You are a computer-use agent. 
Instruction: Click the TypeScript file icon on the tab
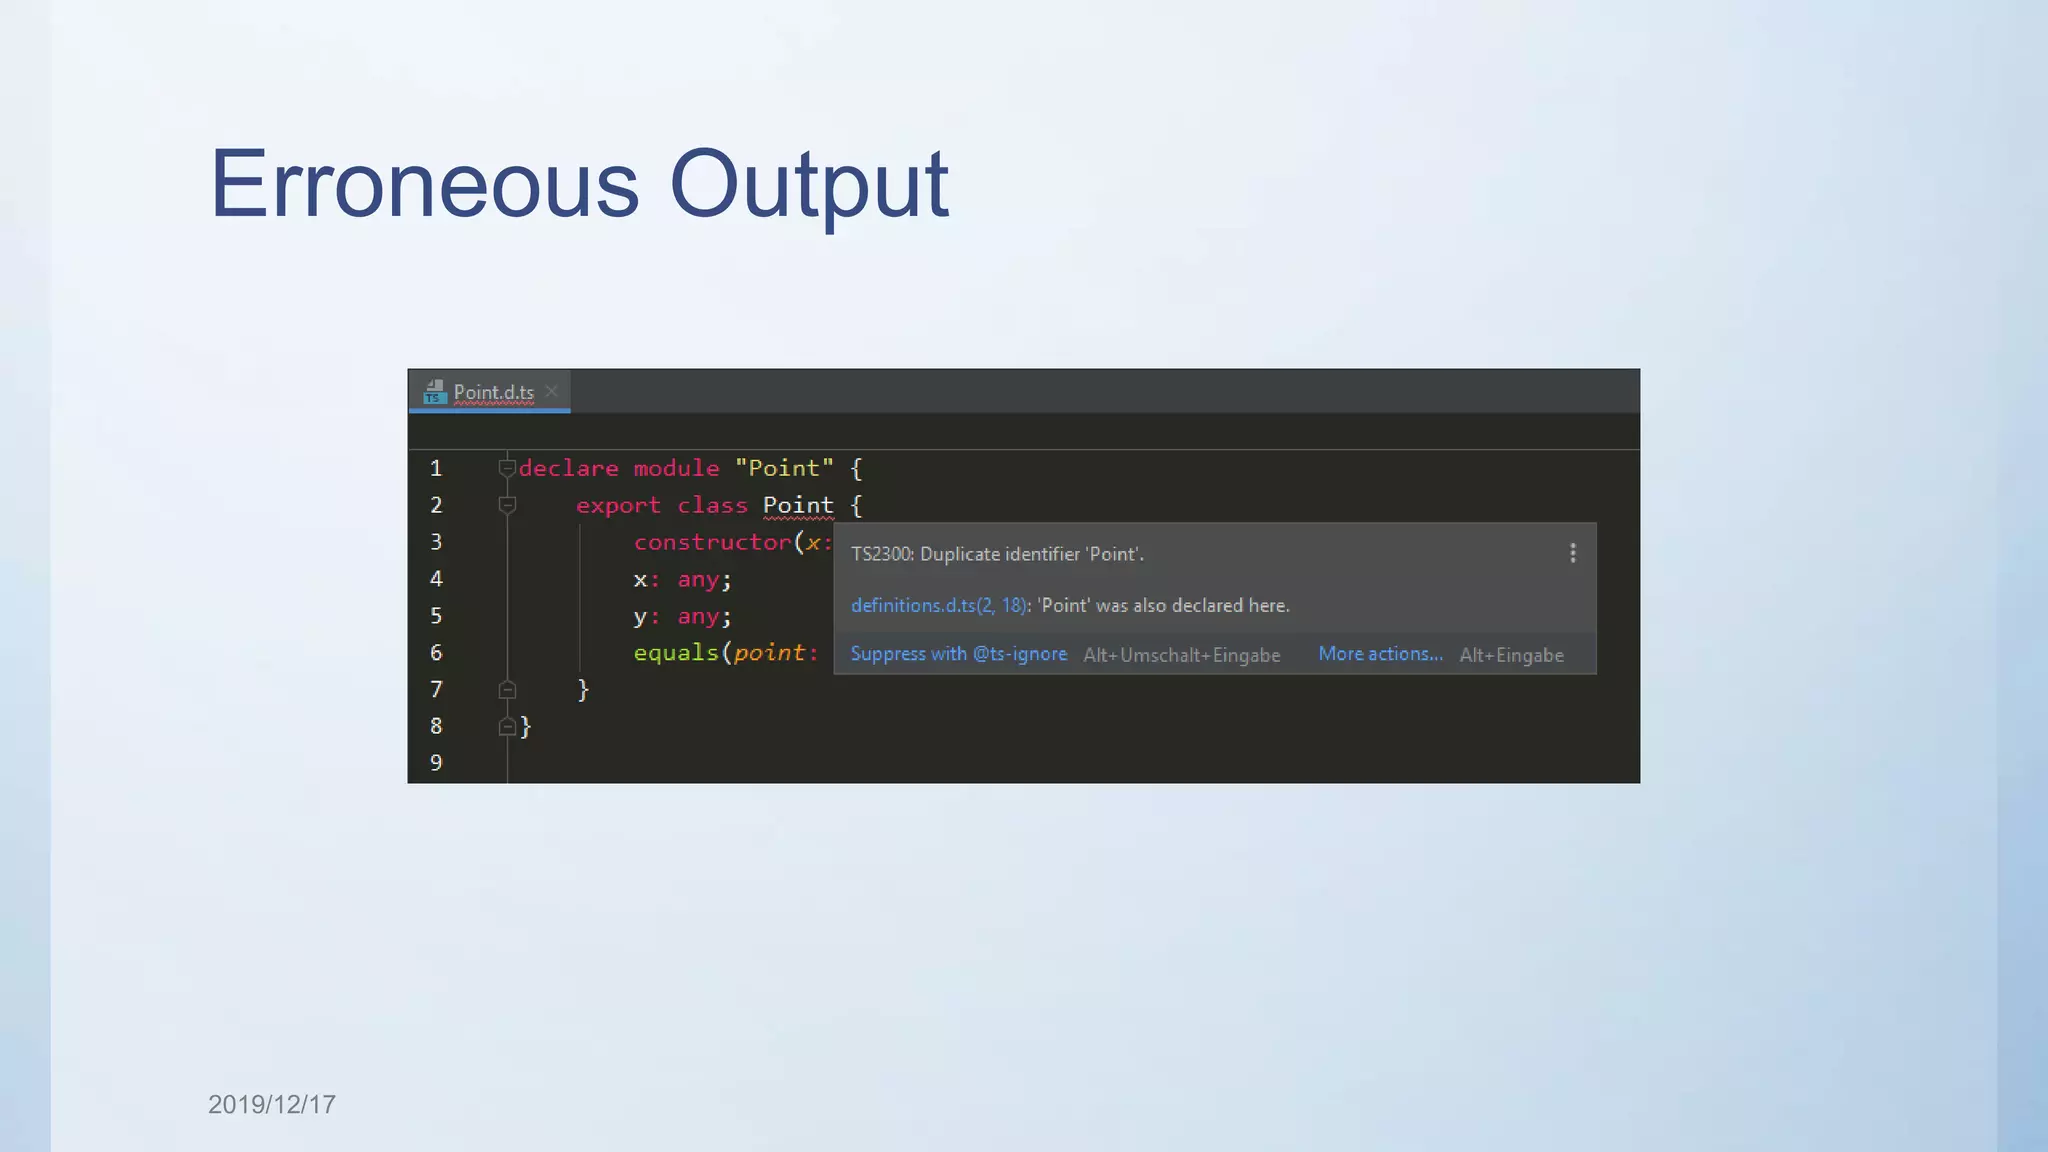click(433, 392)
